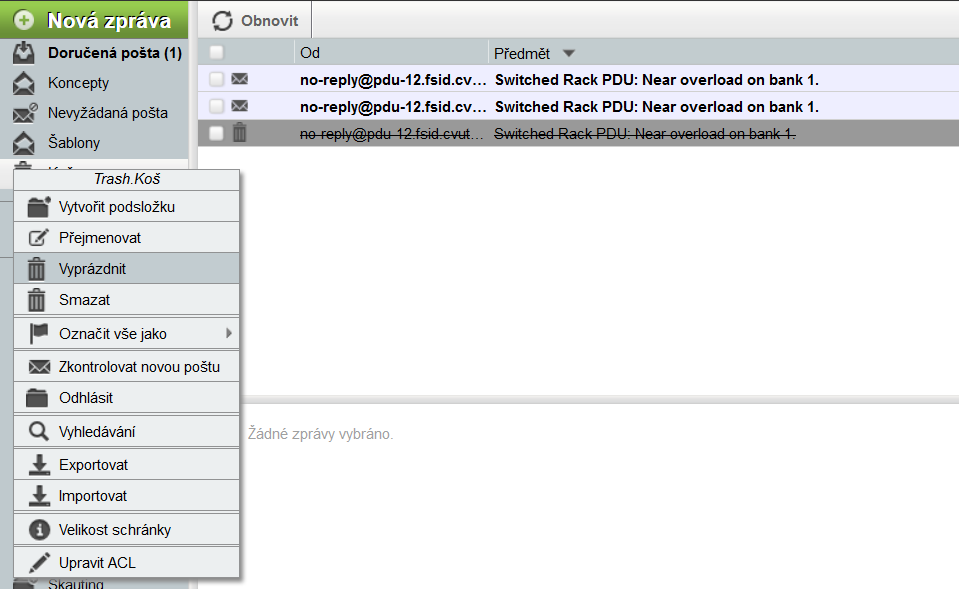Click the trash can icon beside Vyprázdnit
The image size is (959, 589).
pos(37,269)
